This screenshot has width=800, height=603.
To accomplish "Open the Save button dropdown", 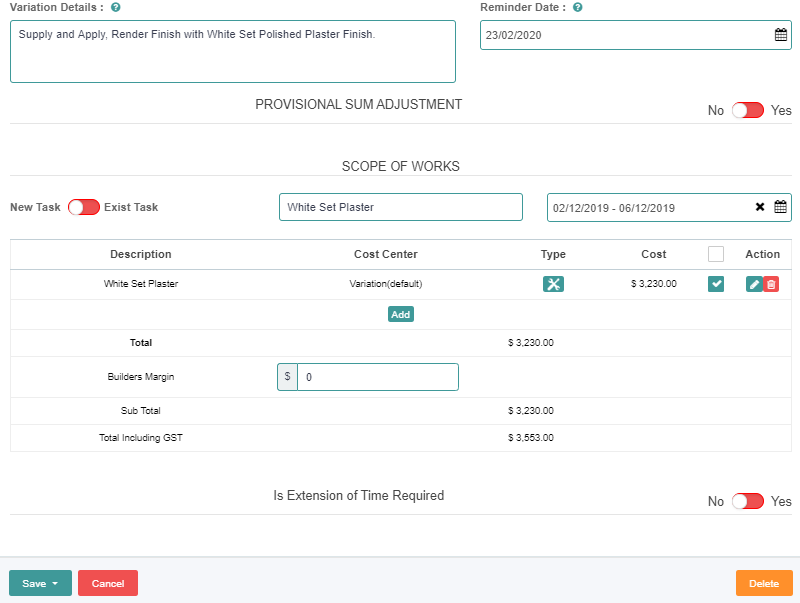I will pos(53,583).
